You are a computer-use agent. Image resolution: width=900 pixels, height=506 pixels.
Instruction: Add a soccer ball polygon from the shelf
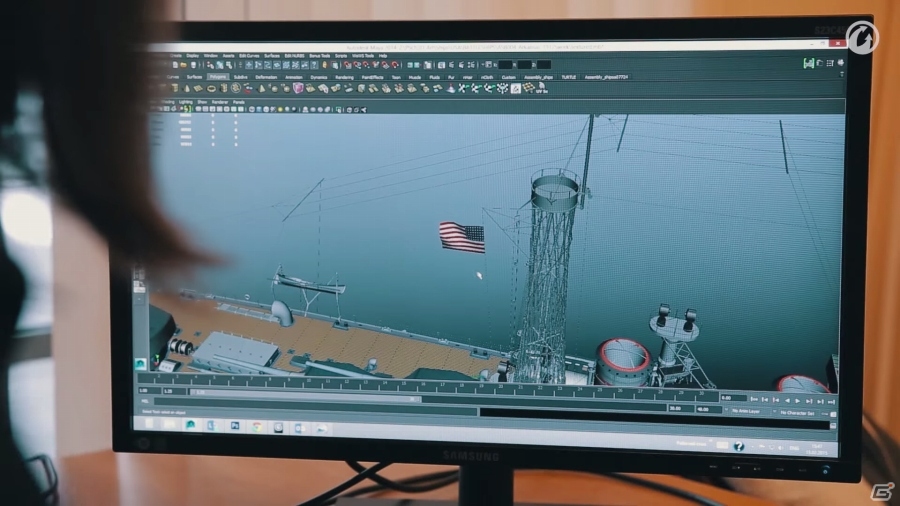coord(236,88)
